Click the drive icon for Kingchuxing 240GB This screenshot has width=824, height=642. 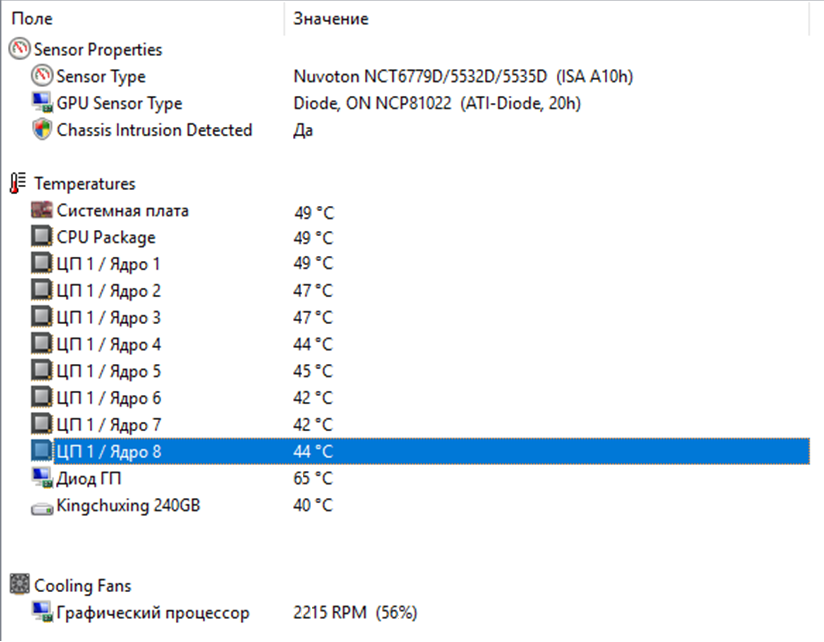click(42, 508)
